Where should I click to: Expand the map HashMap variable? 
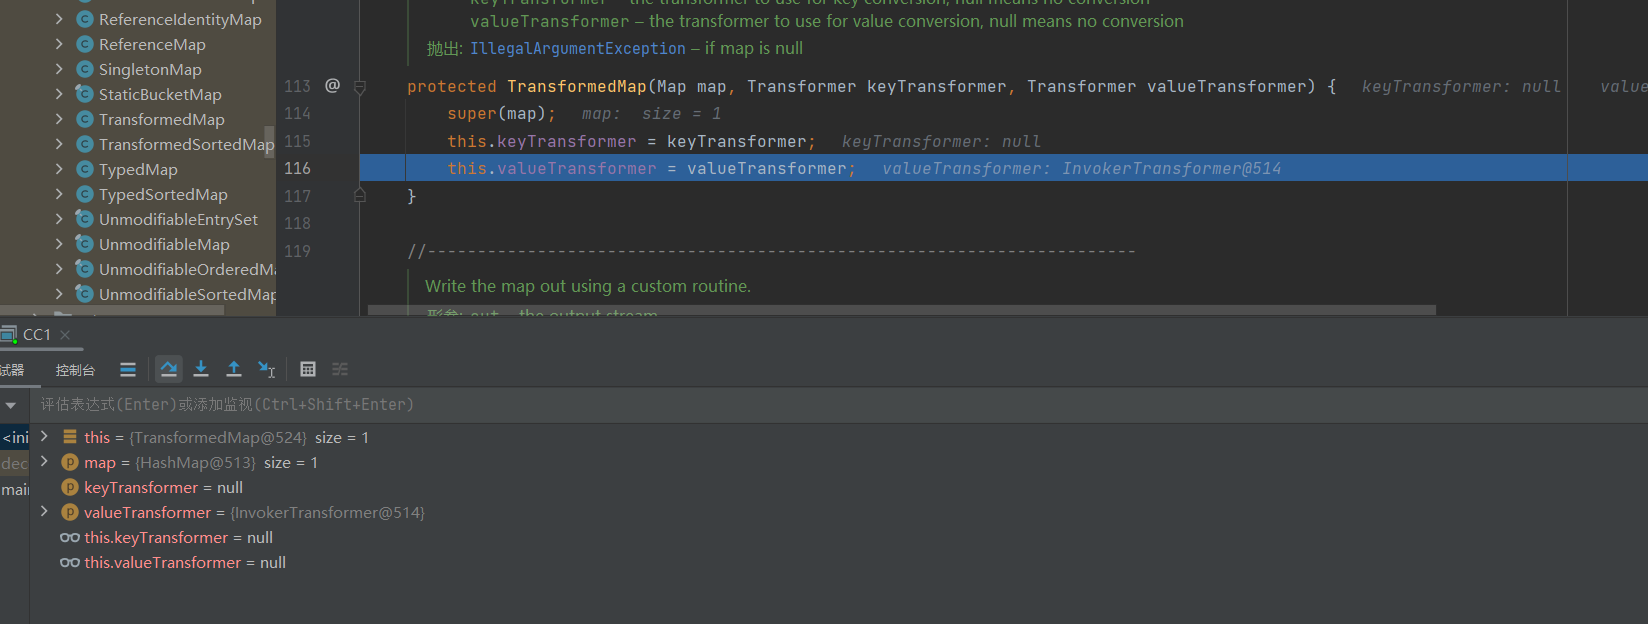coord(44,462)
